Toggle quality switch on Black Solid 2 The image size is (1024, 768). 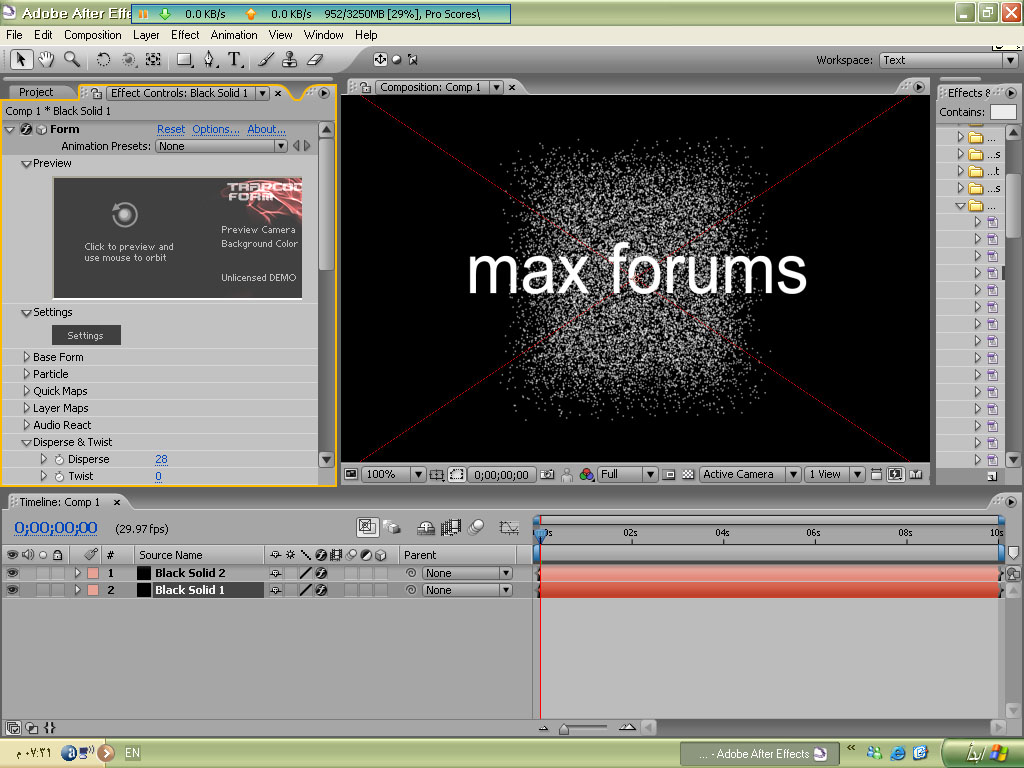coord(305,573)
